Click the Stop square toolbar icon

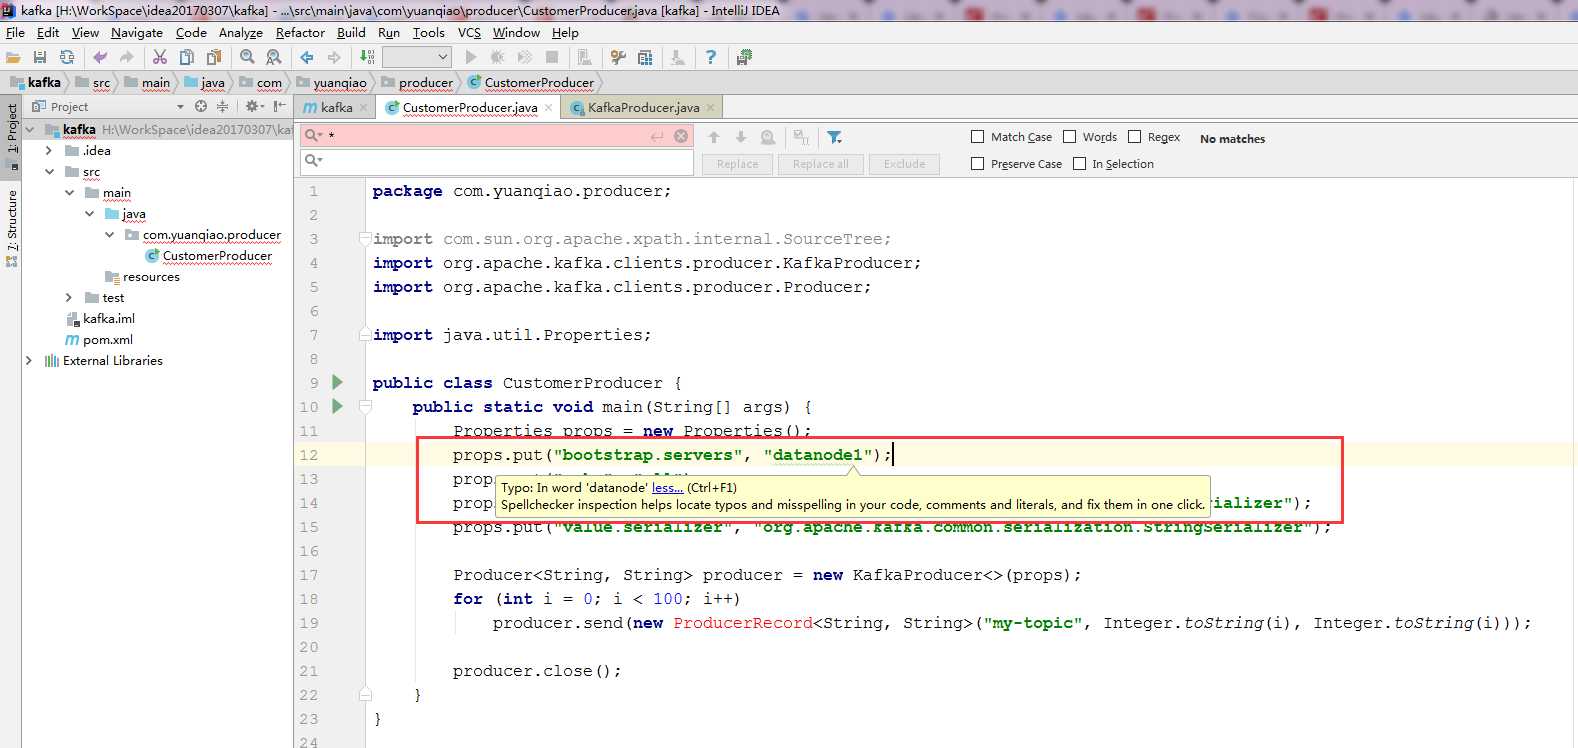pyautogui.click(x=551, y=58)
